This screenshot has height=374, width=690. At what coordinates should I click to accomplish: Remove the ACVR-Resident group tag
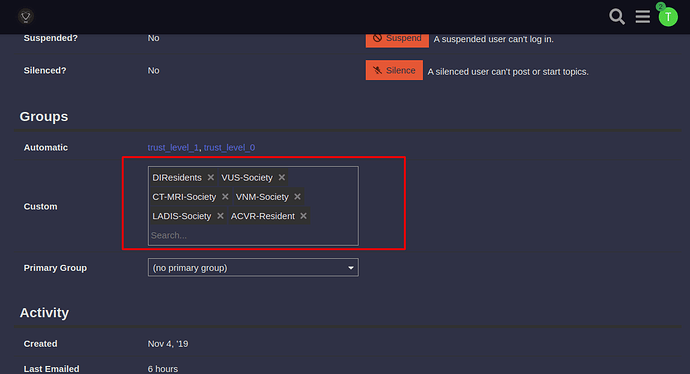tap(303, 216)
